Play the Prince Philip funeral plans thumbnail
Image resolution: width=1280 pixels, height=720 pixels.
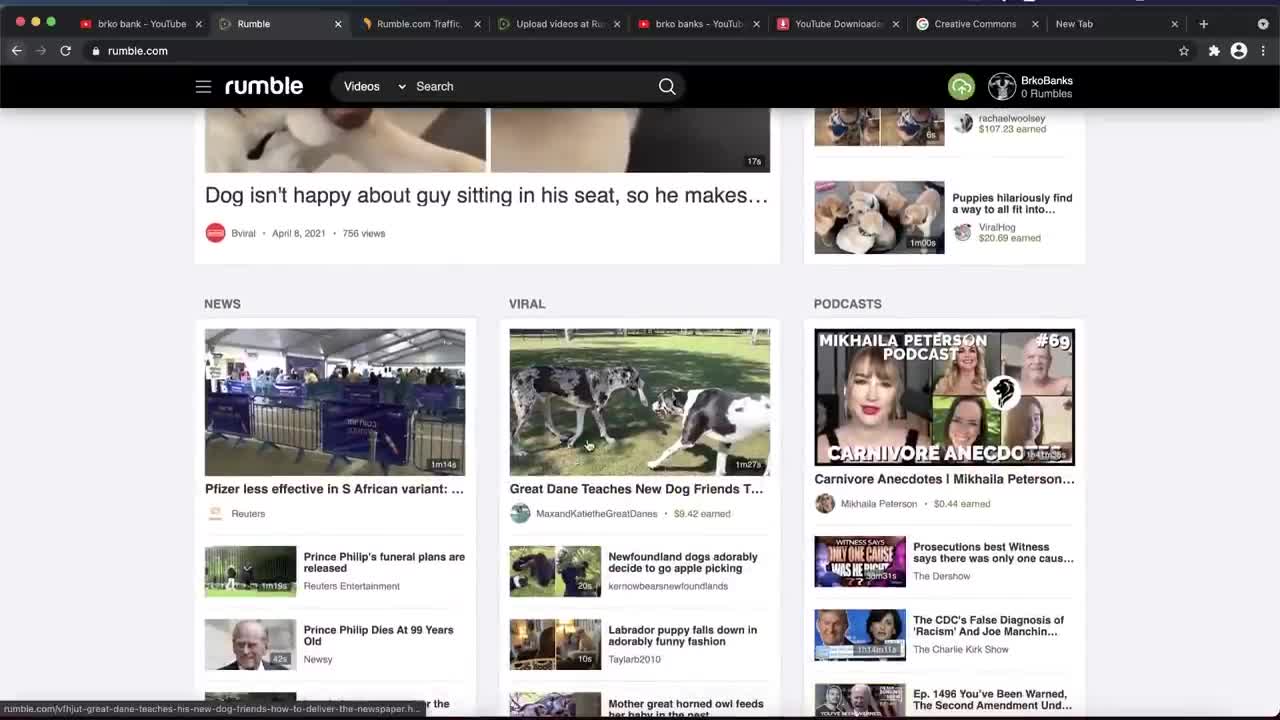[x=251, y=571]
